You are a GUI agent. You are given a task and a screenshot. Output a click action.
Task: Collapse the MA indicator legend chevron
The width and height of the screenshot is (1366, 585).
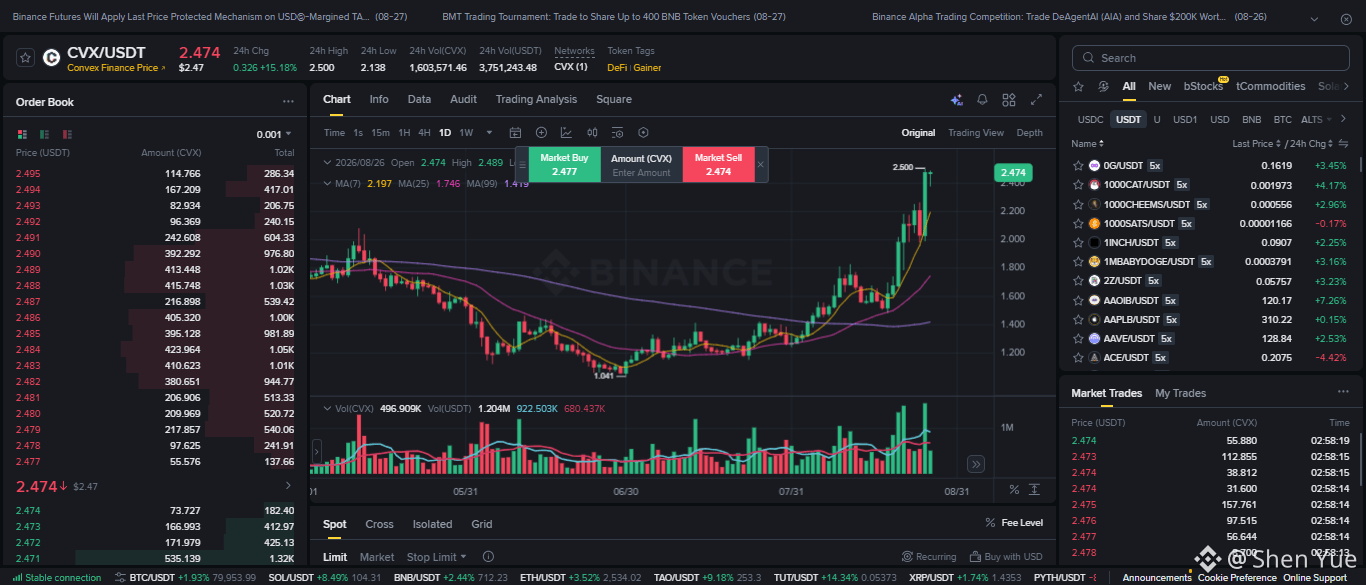pos(327,183)
